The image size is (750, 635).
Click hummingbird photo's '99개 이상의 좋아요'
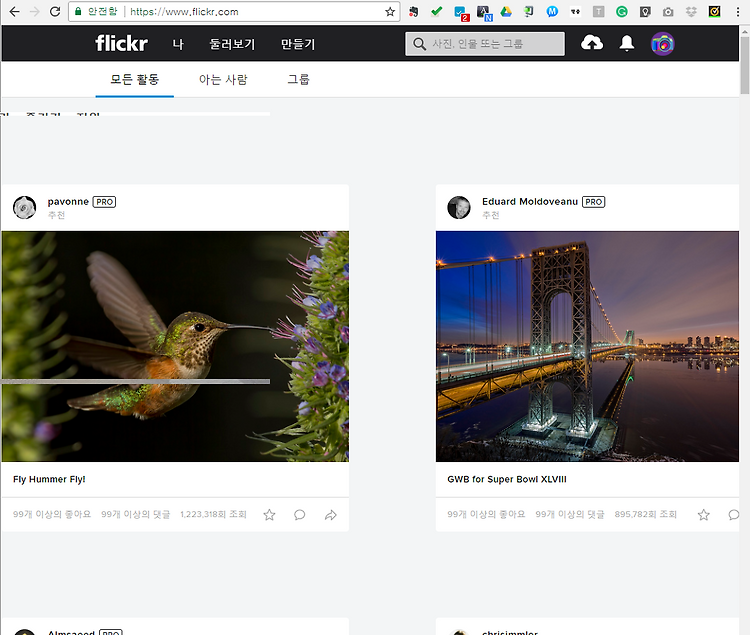click(x=52, y=515)
